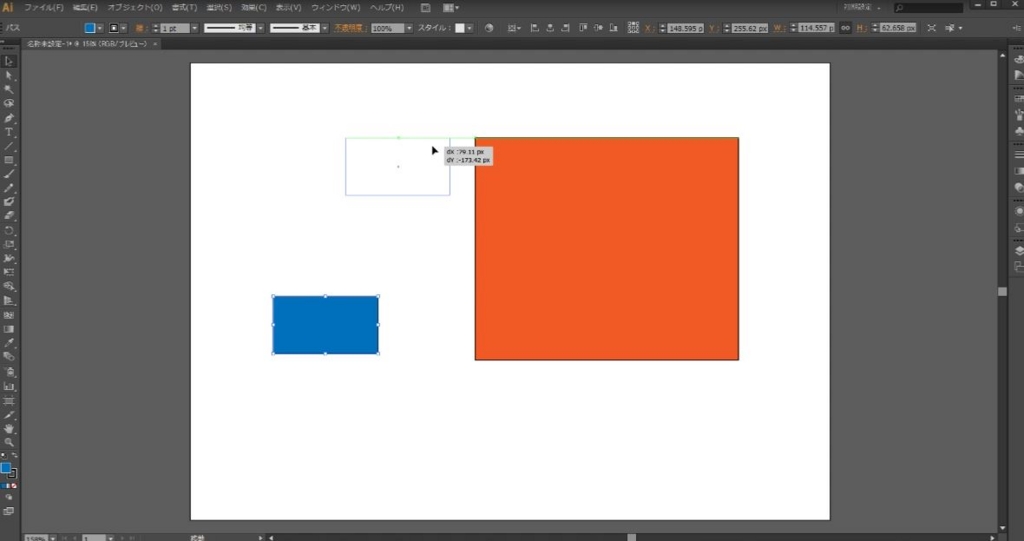Open zoom level dropdown in status bar
Screen dimensions: 1024x541
click(x=53, y=538)
